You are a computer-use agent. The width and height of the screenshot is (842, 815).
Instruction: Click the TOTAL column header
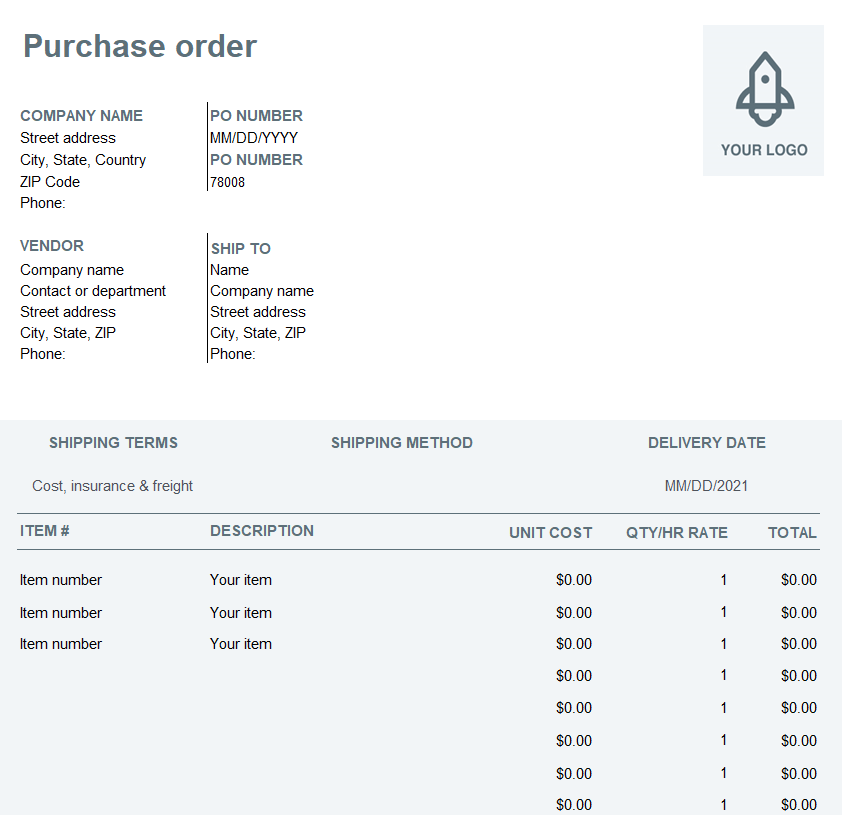pyautogui.click(x=792, y=533)
